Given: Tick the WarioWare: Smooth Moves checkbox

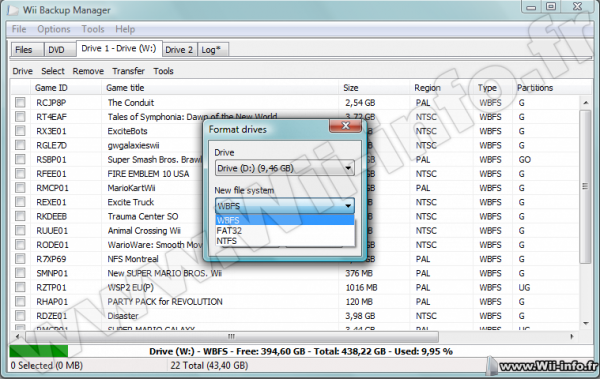Looking at the screenshot, I should point(20,245).
